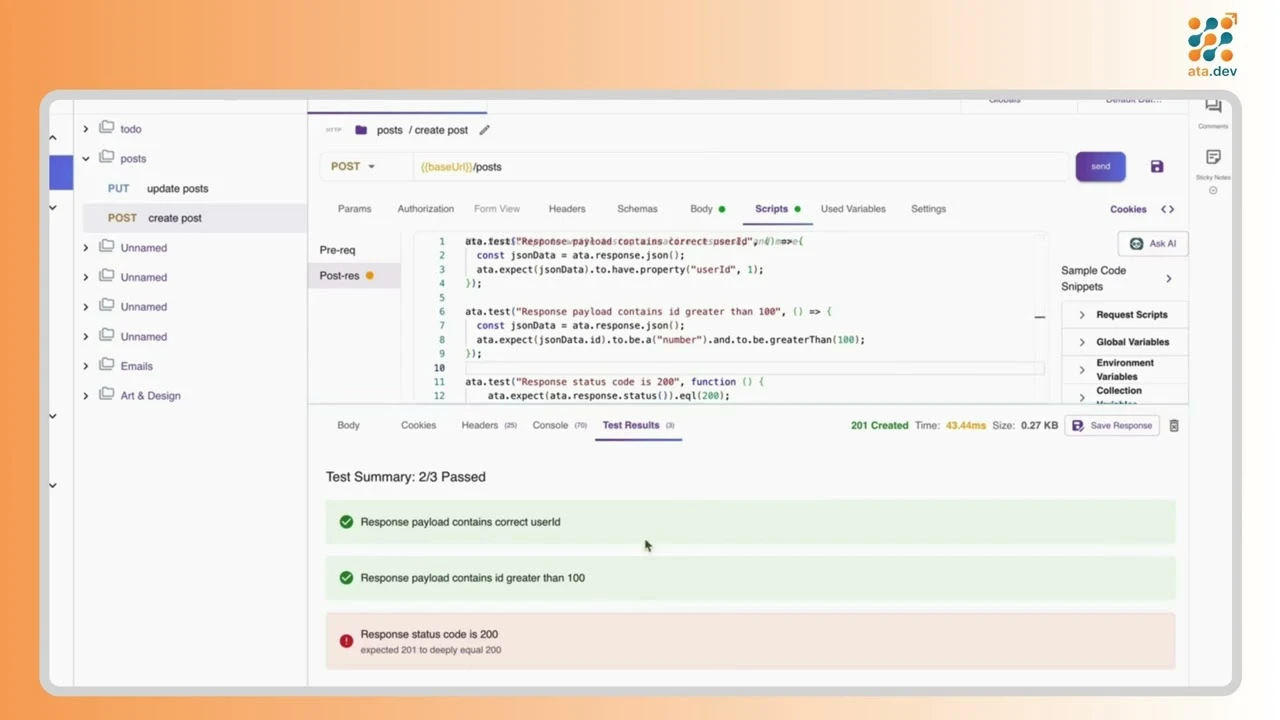Image resolution: width=1280 pixels, height=720 pixels.
Task: Open the Test Results tab
Action: coord(630,425)
